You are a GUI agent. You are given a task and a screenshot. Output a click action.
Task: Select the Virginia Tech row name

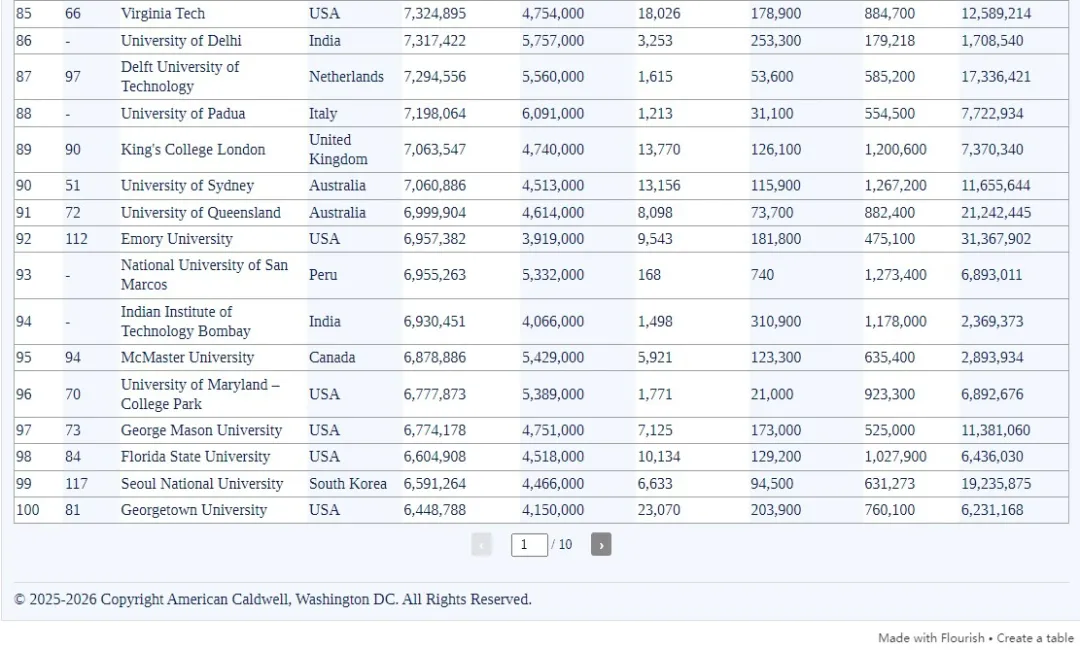tap(162, 14)
